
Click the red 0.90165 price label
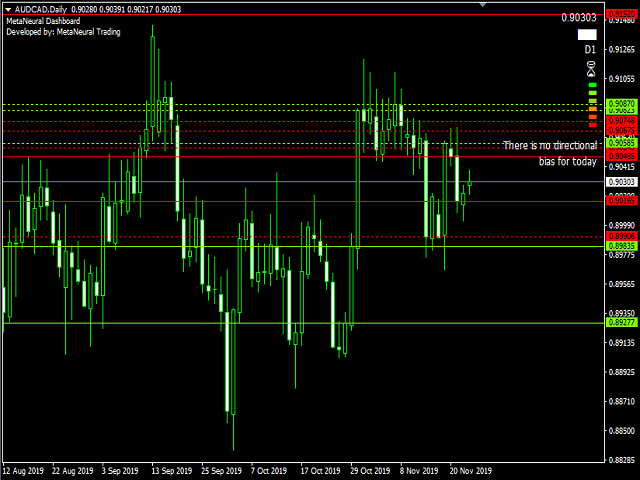(622, 200)
